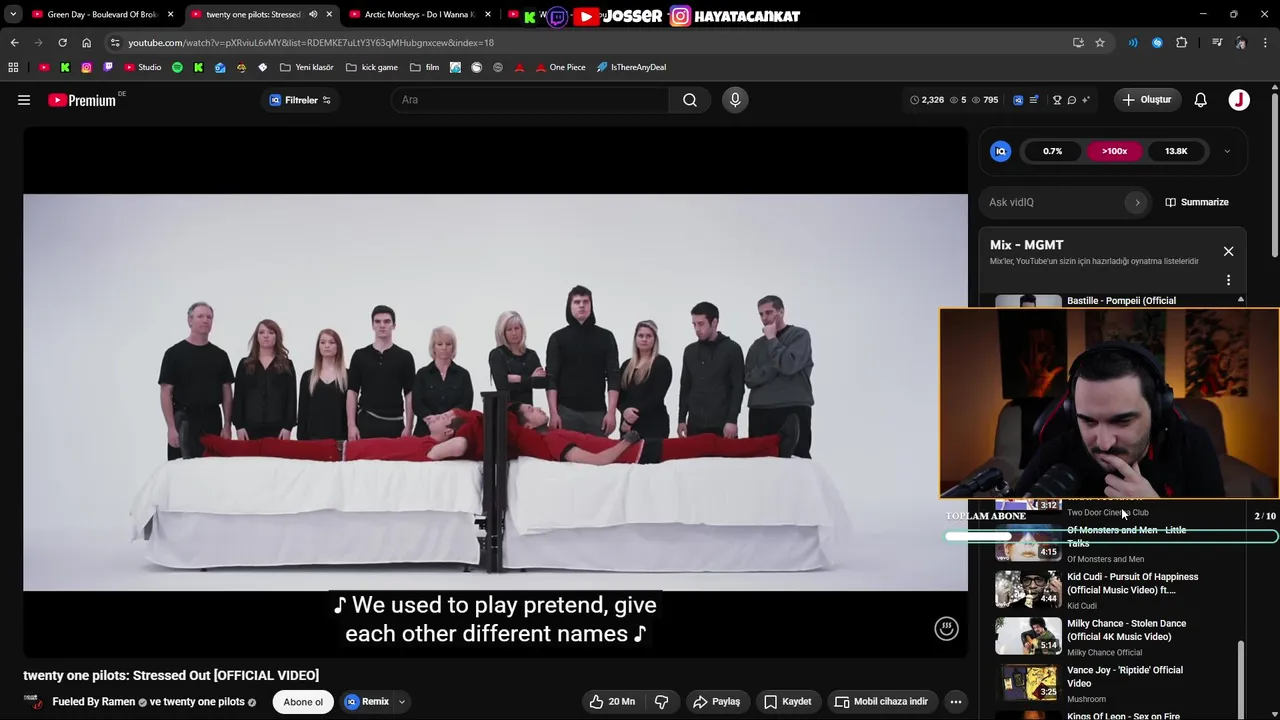The image size is (1280, 720).
Task: Click the round overlay icon in player corner
Action: [946, 628]
